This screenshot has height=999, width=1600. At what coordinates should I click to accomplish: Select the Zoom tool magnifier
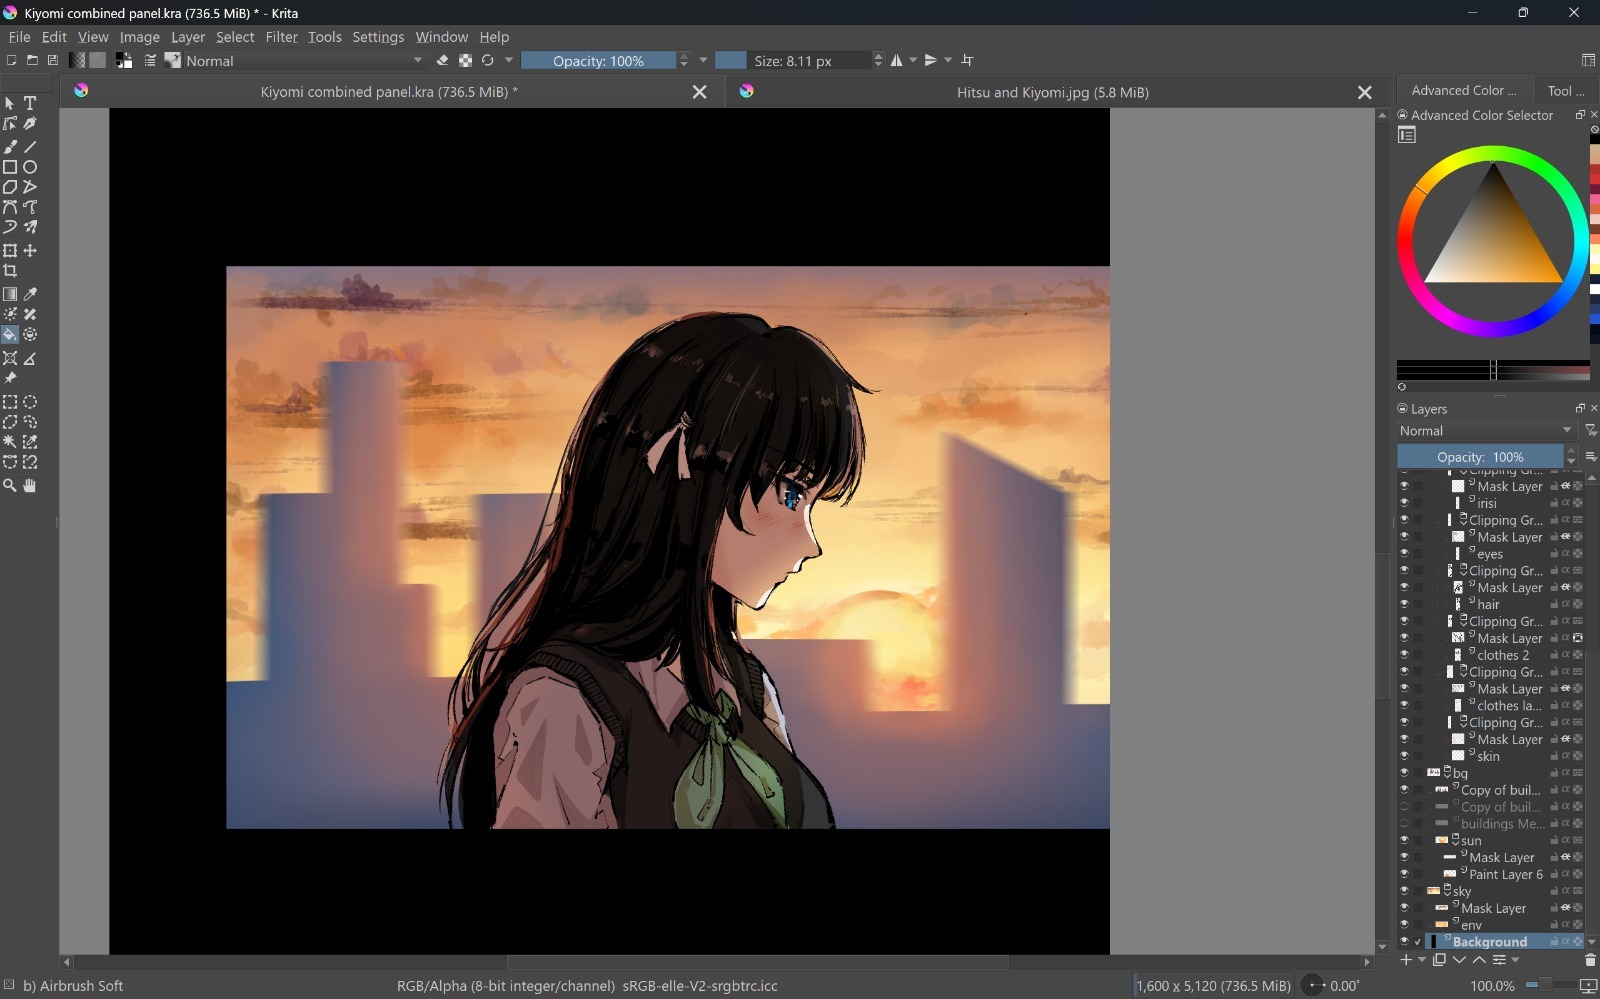pyautogui.click(x=10, y=485)
